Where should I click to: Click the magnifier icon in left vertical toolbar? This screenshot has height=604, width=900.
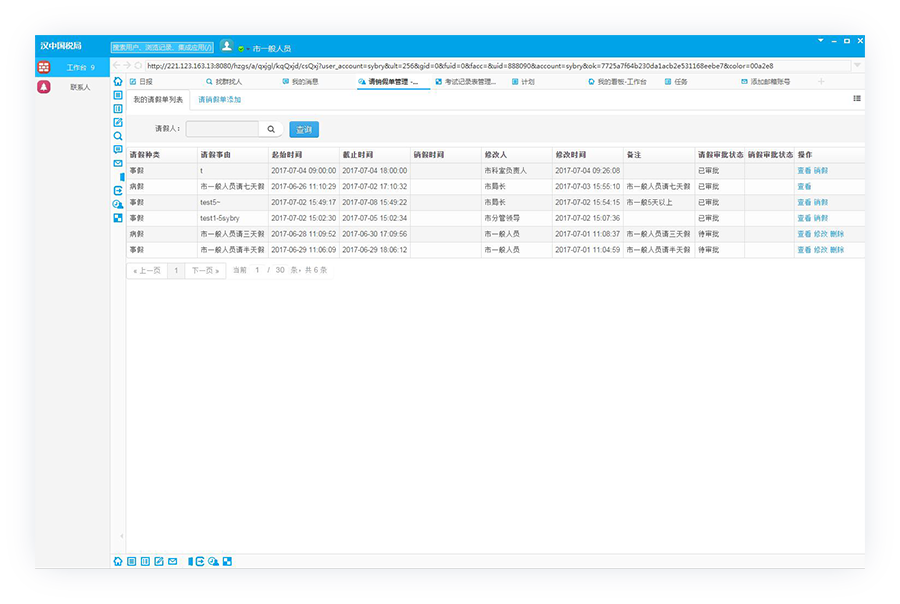pos(118,136)
